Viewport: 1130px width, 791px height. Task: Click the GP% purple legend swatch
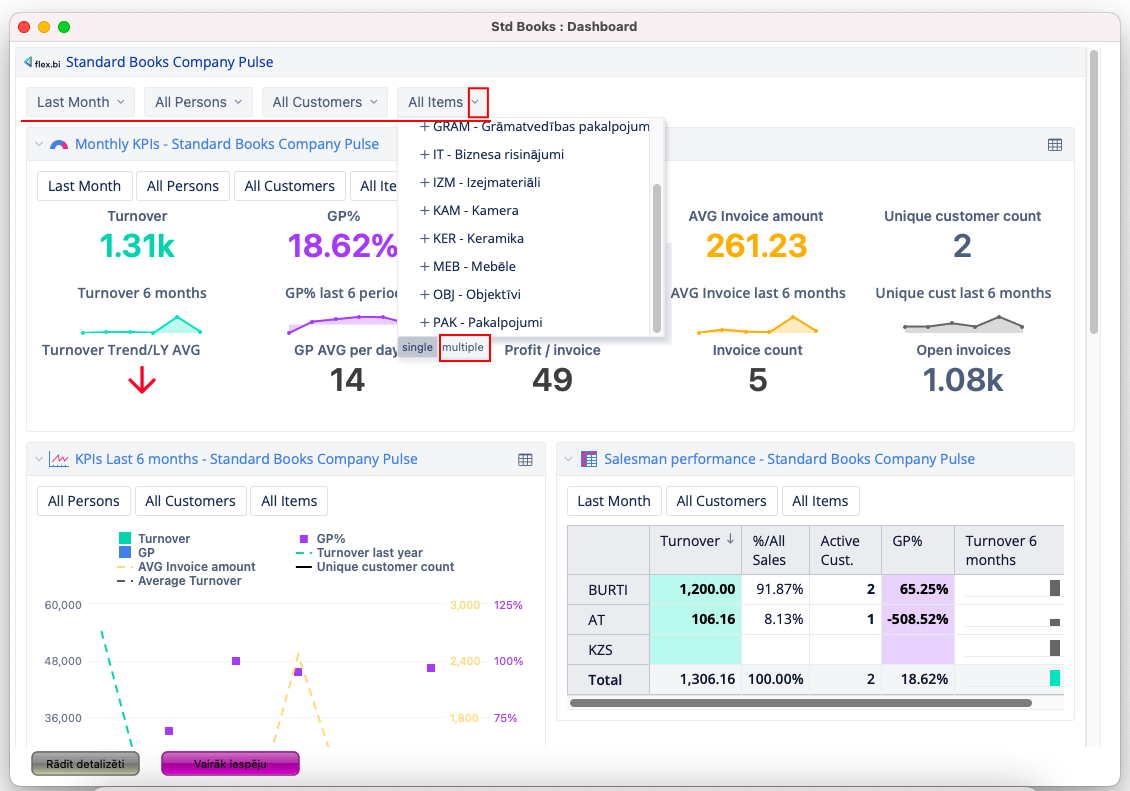coord(303,538)
